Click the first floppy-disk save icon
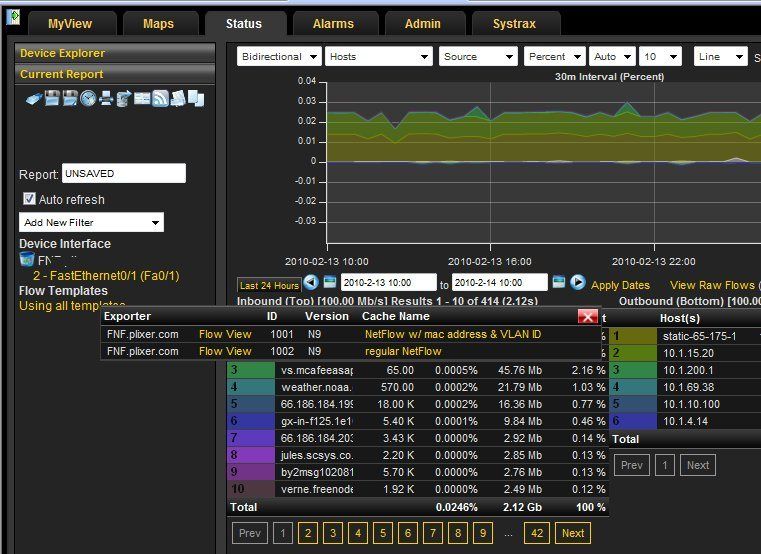Image resolution: width=761 pixels, height=554 pixels. [52, 98]
